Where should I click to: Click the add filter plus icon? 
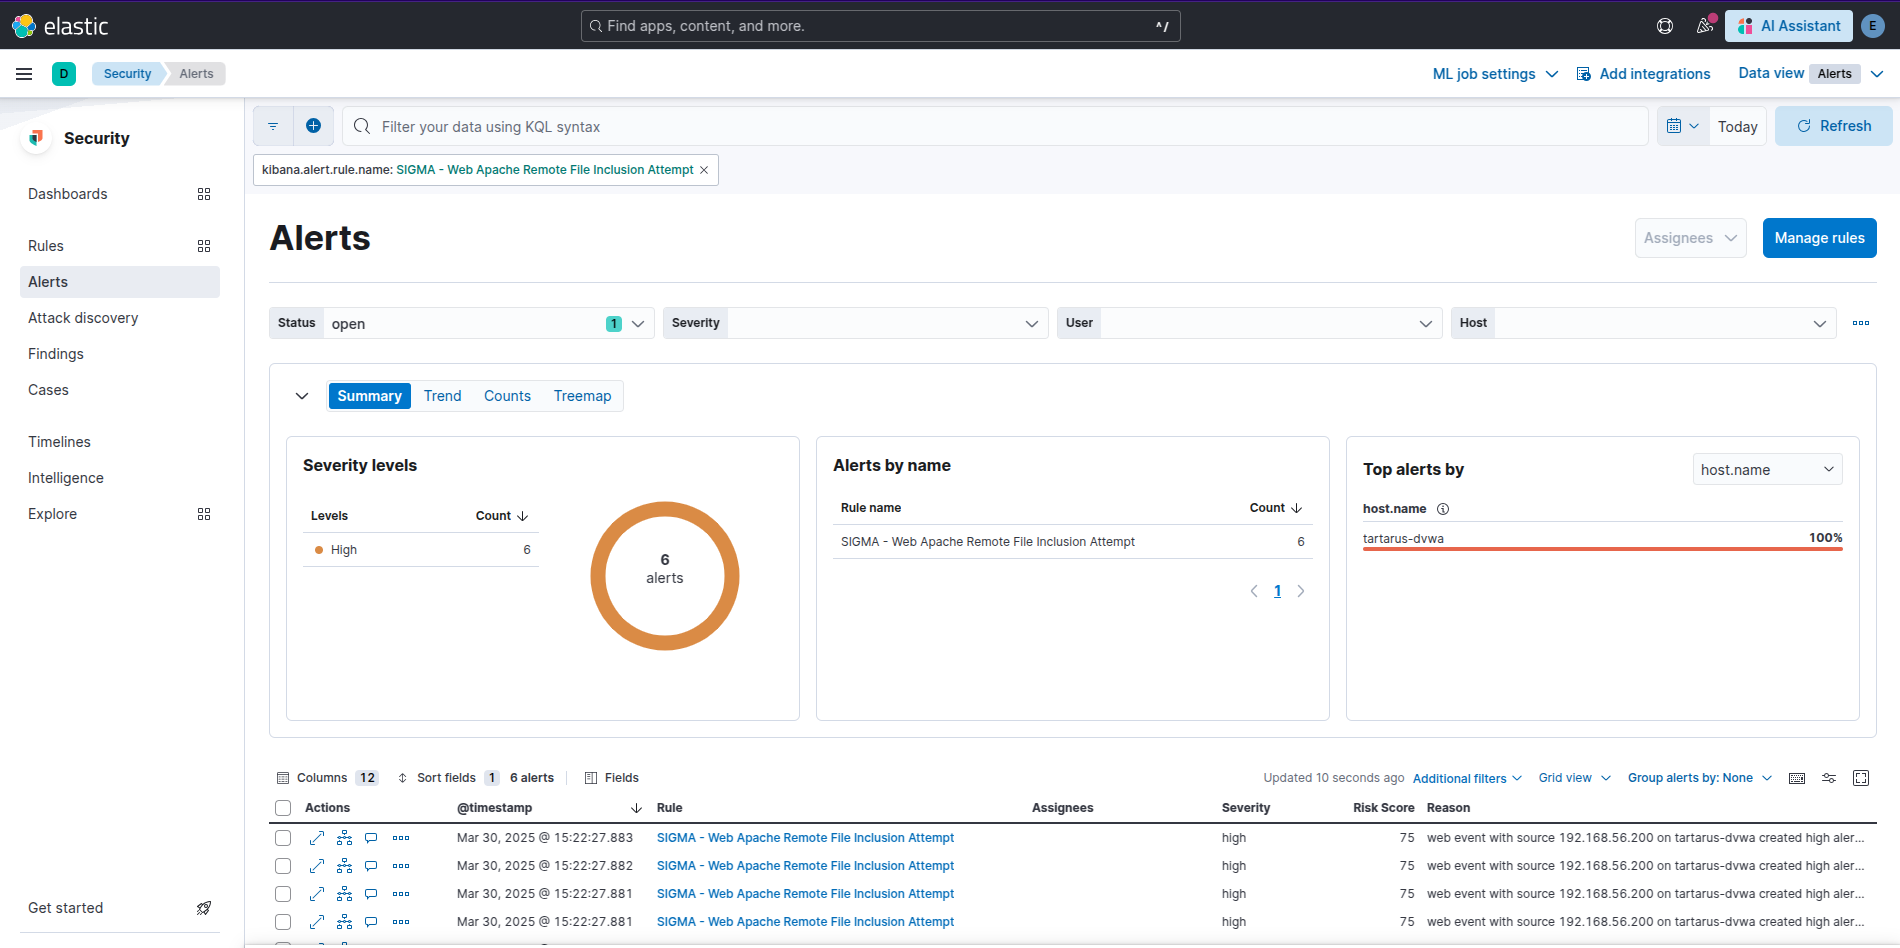click(313, 126)
